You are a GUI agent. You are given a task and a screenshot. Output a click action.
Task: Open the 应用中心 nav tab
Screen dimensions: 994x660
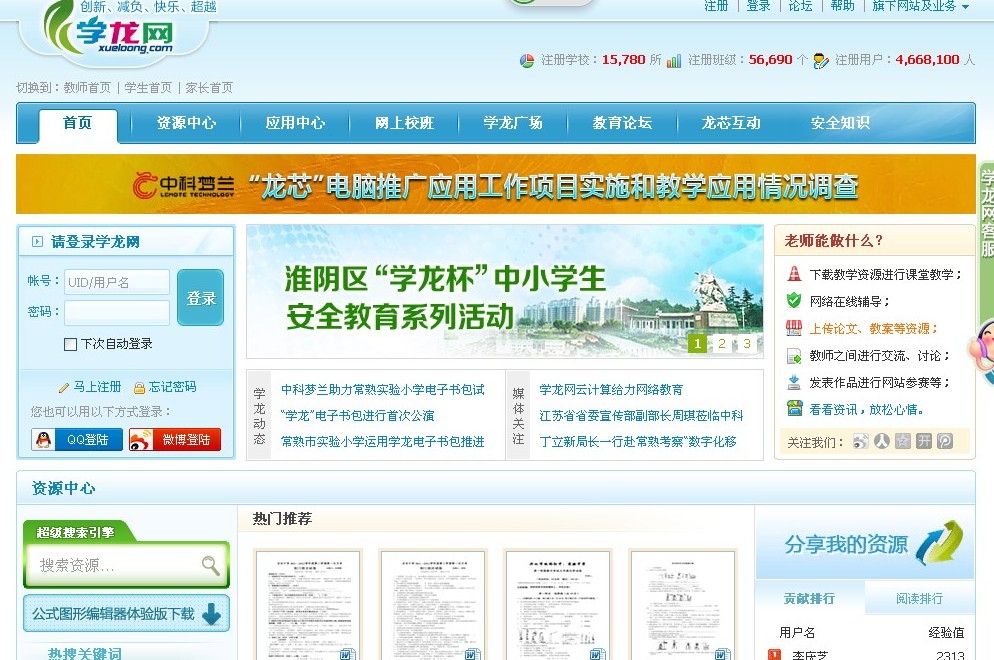[295, 123]
